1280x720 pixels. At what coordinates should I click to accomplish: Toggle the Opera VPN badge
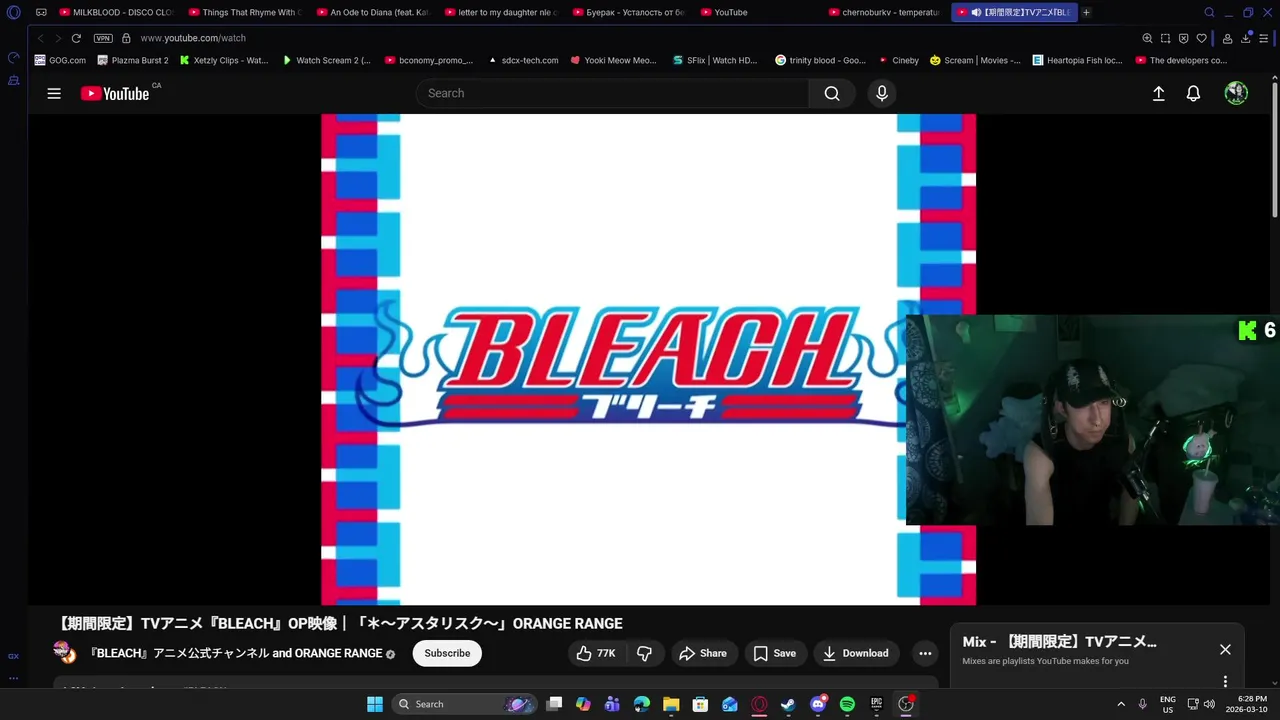click(103, 38)
